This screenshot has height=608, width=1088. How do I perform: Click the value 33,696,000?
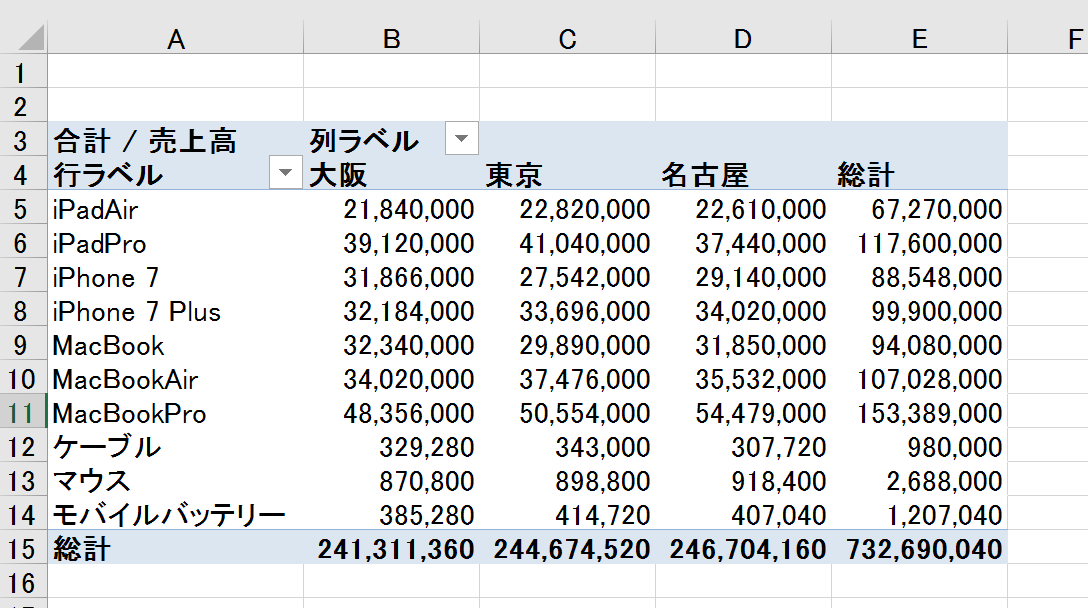585,312
